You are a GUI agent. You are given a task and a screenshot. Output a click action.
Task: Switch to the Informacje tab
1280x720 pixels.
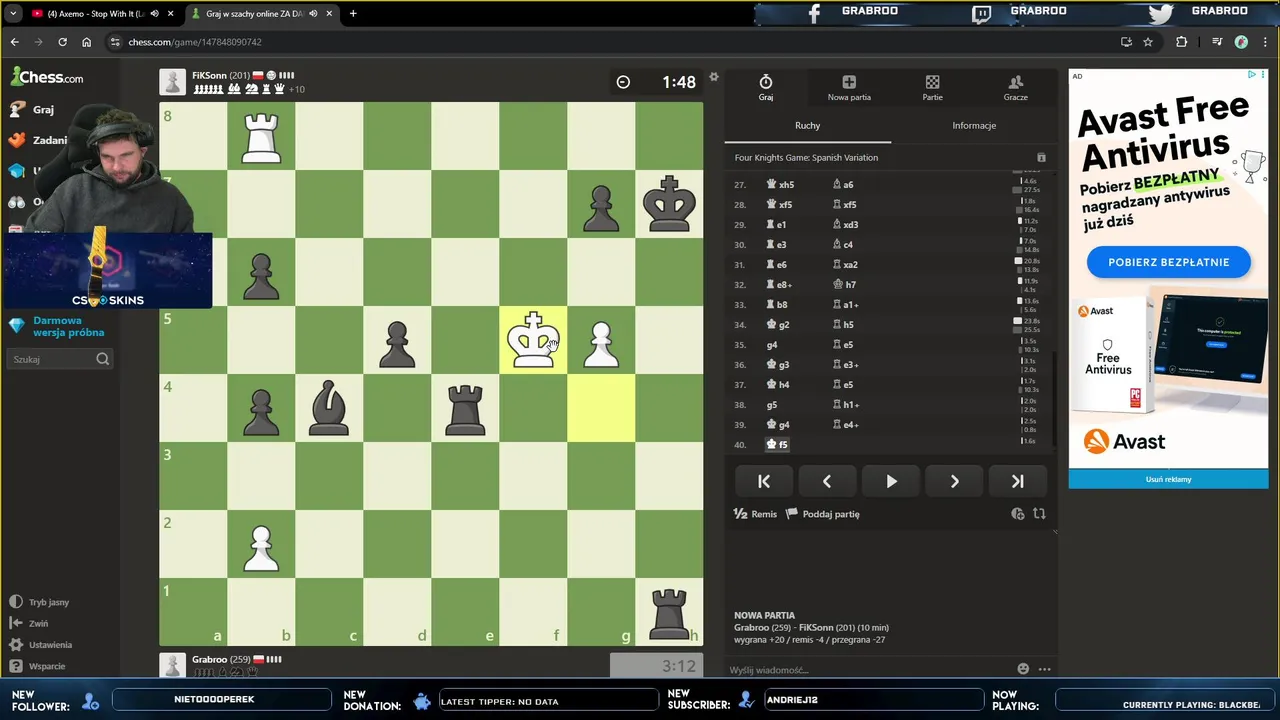click(974, 126)
